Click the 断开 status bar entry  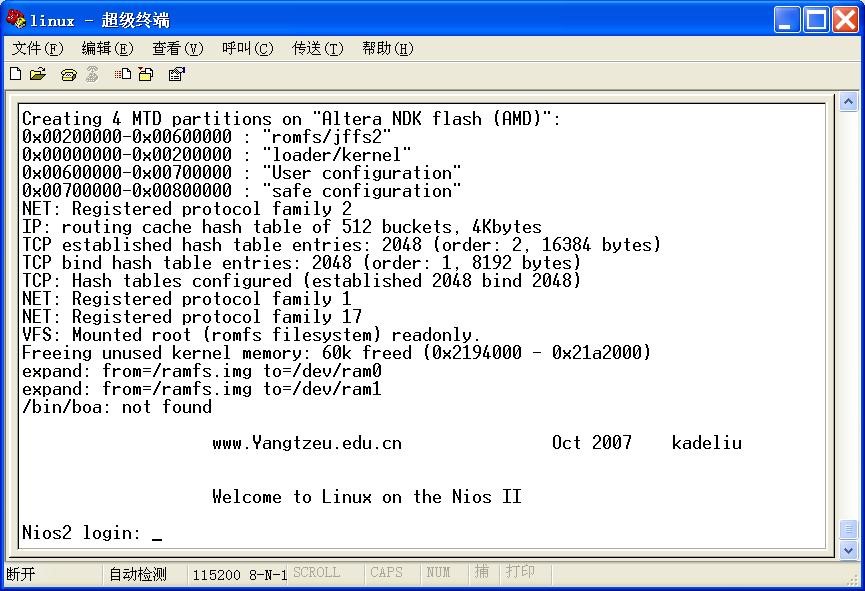[21, 574]
